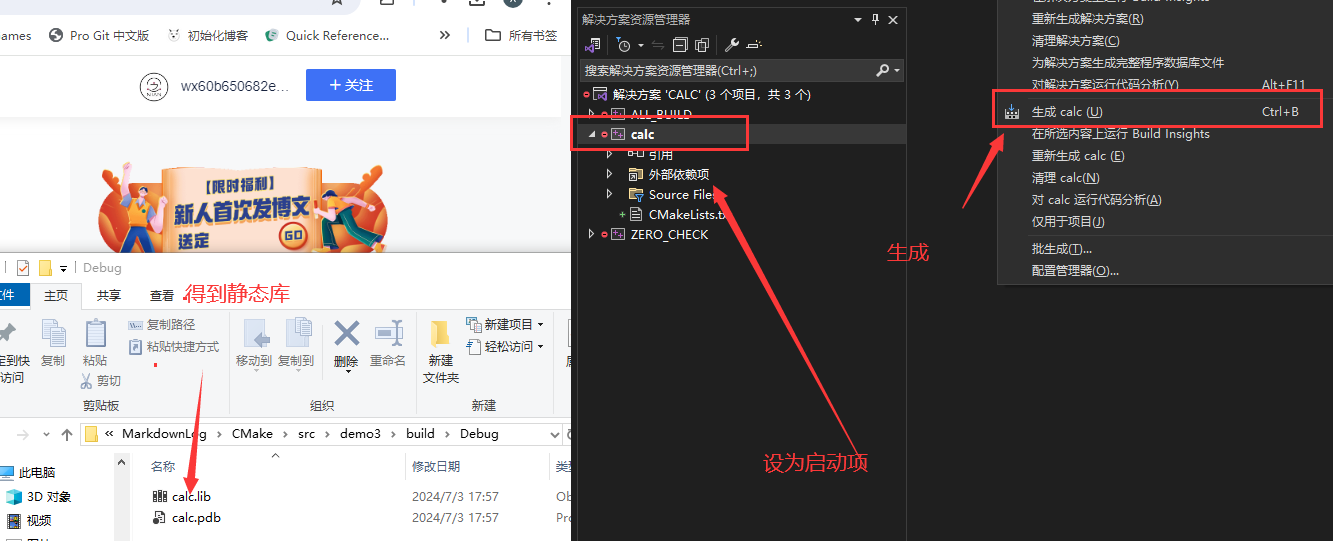Click Collapse All icon in Solution Explorer
The image size is (1333, 541).
pos(680,45)
